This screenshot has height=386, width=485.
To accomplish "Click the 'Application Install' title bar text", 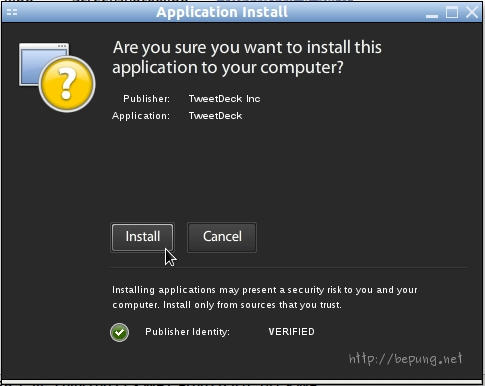I will coord(222,12).
